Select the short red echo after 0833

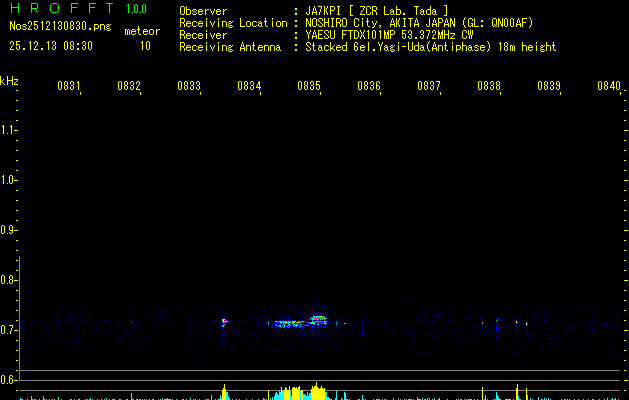[224, 322]
